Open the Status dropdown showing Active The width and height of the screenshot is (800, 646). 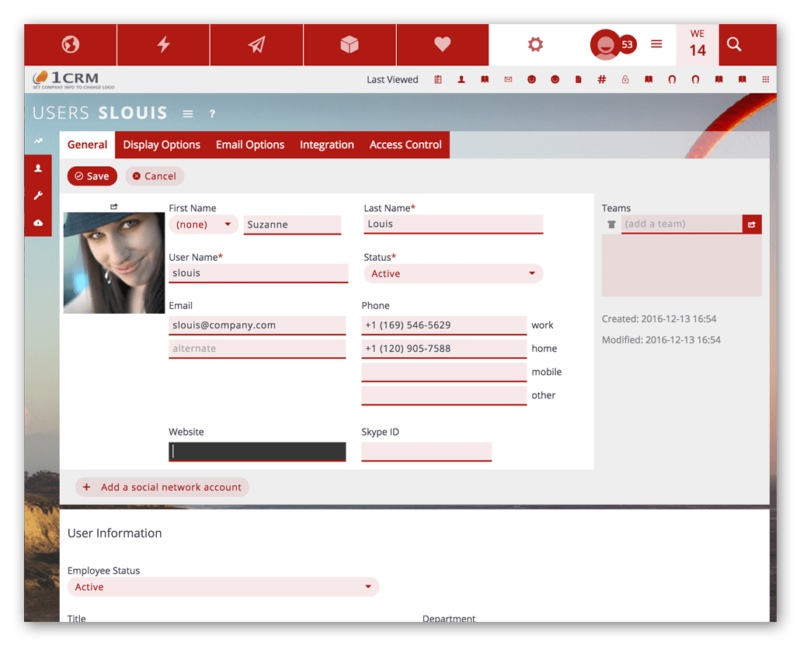[x=453, y=274]
